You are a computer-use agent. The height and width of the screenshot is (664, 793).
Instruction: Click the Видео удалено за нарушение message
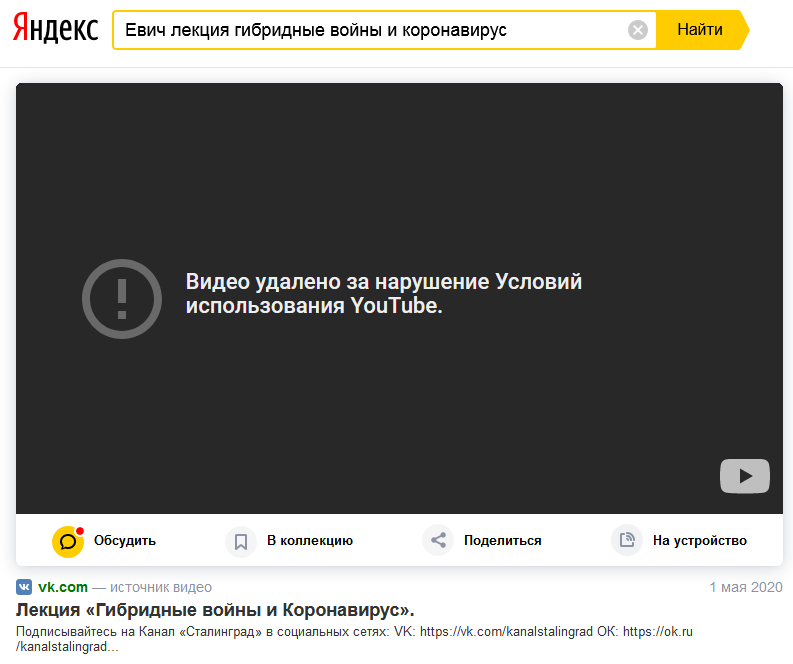coord(384,293)
